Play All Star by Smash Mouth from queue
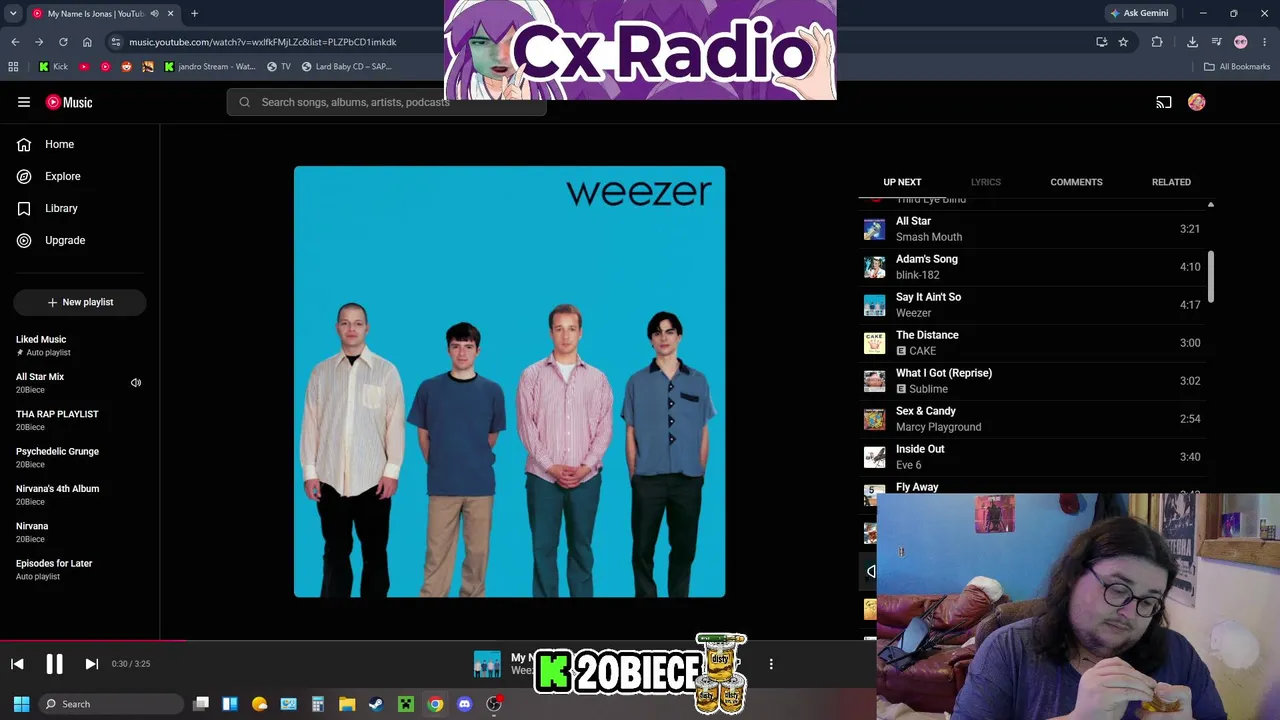Image resolution: width=1280 pixels, height=720 pixels. pos(1032,229)
